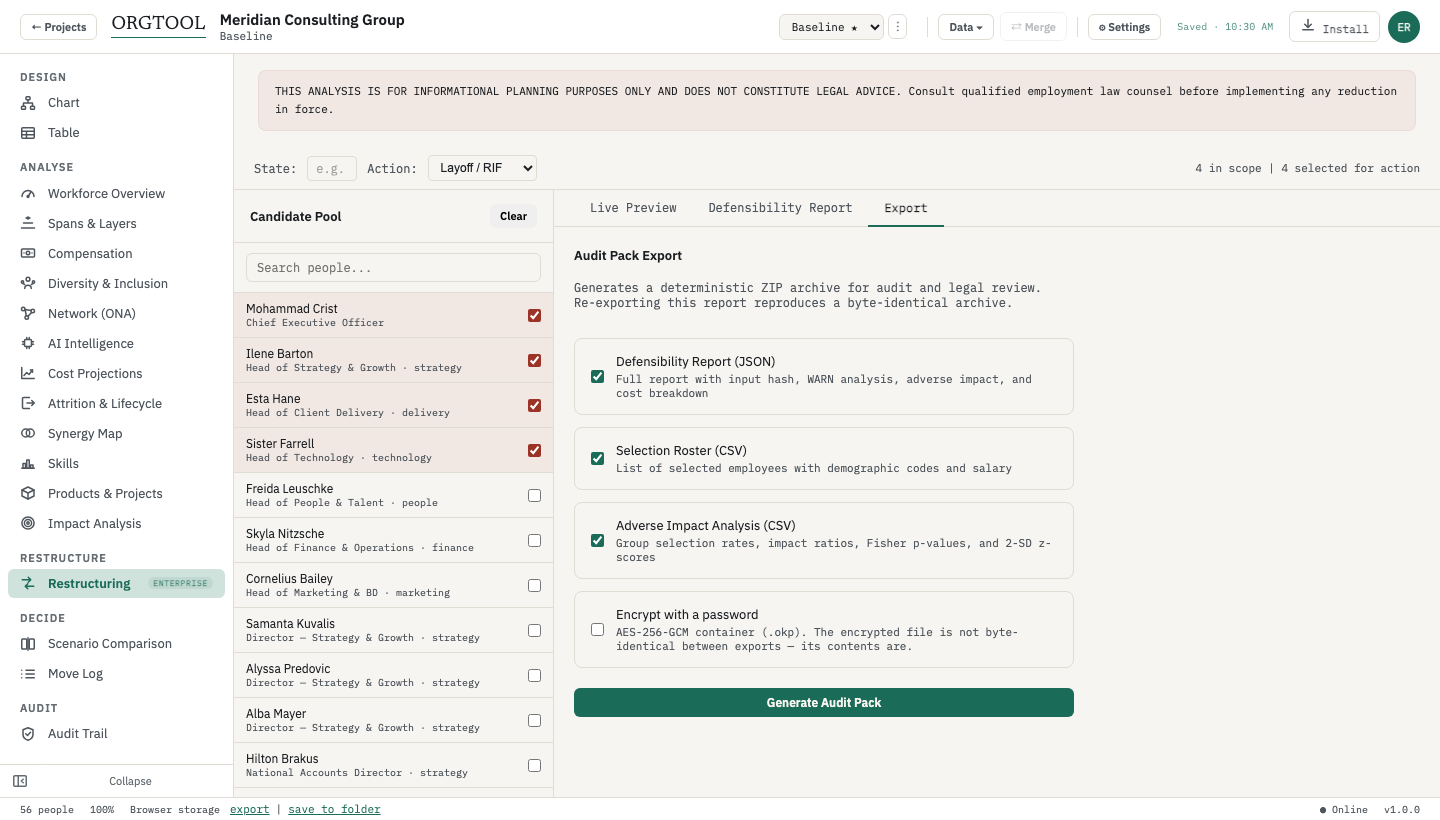
Task: Click the Install download icon button
Action: (1334, 27)
